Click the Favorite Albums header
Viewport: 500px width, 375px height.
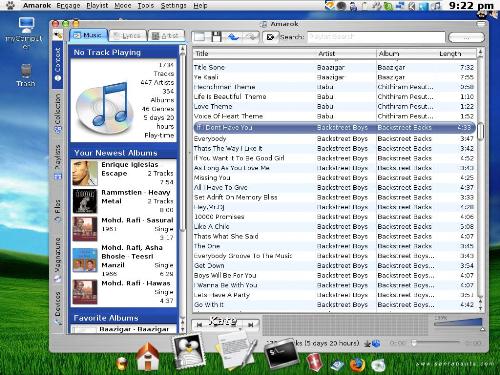[123, 318]
